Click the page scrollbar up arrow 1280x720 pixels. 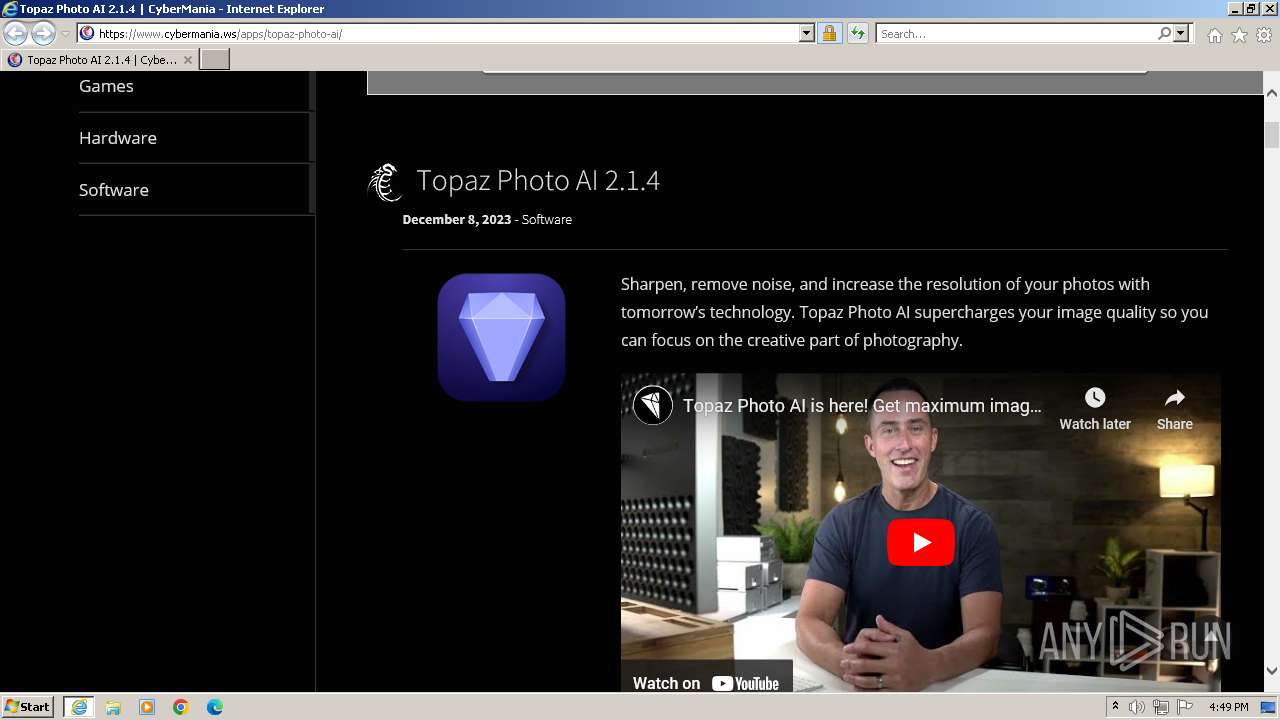(1272, 92)
